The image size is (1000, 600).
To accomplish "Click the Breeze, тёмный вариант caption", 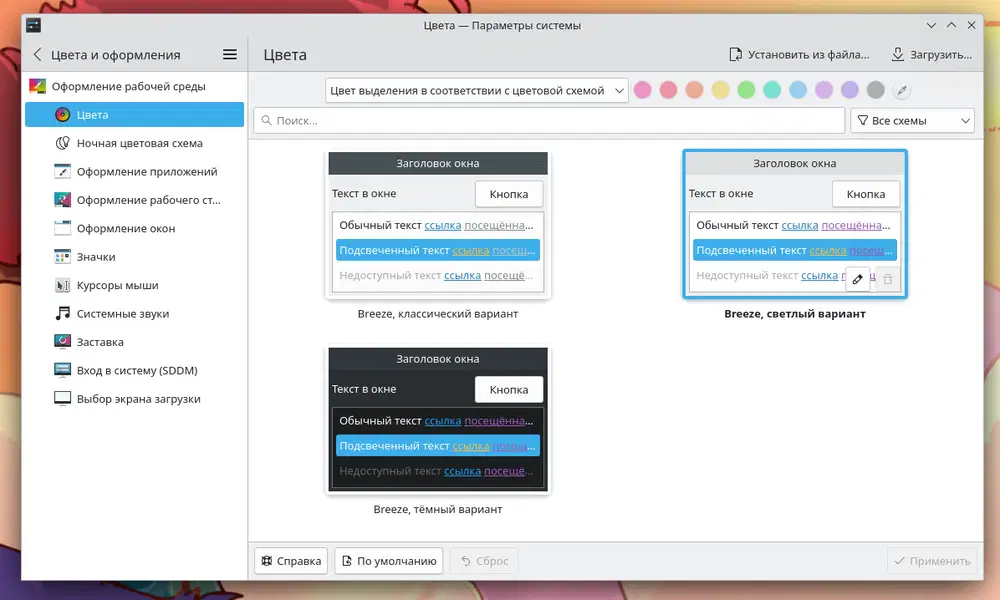I will pos(438,509).
